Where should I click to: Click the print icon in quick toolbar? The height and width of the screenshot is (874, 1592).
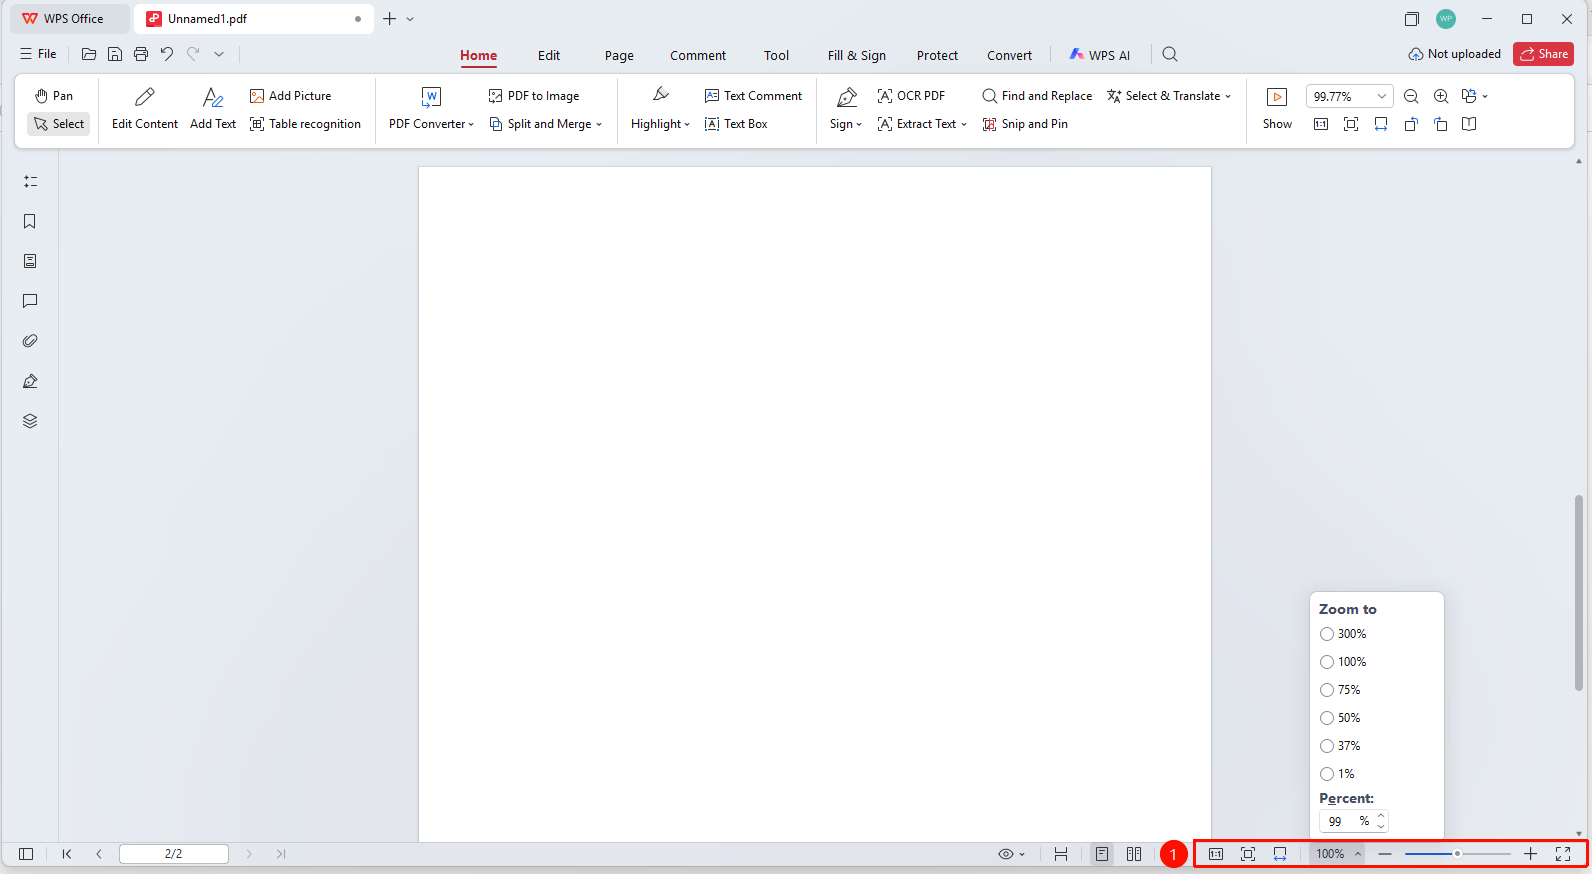click(x=141, y=54)
